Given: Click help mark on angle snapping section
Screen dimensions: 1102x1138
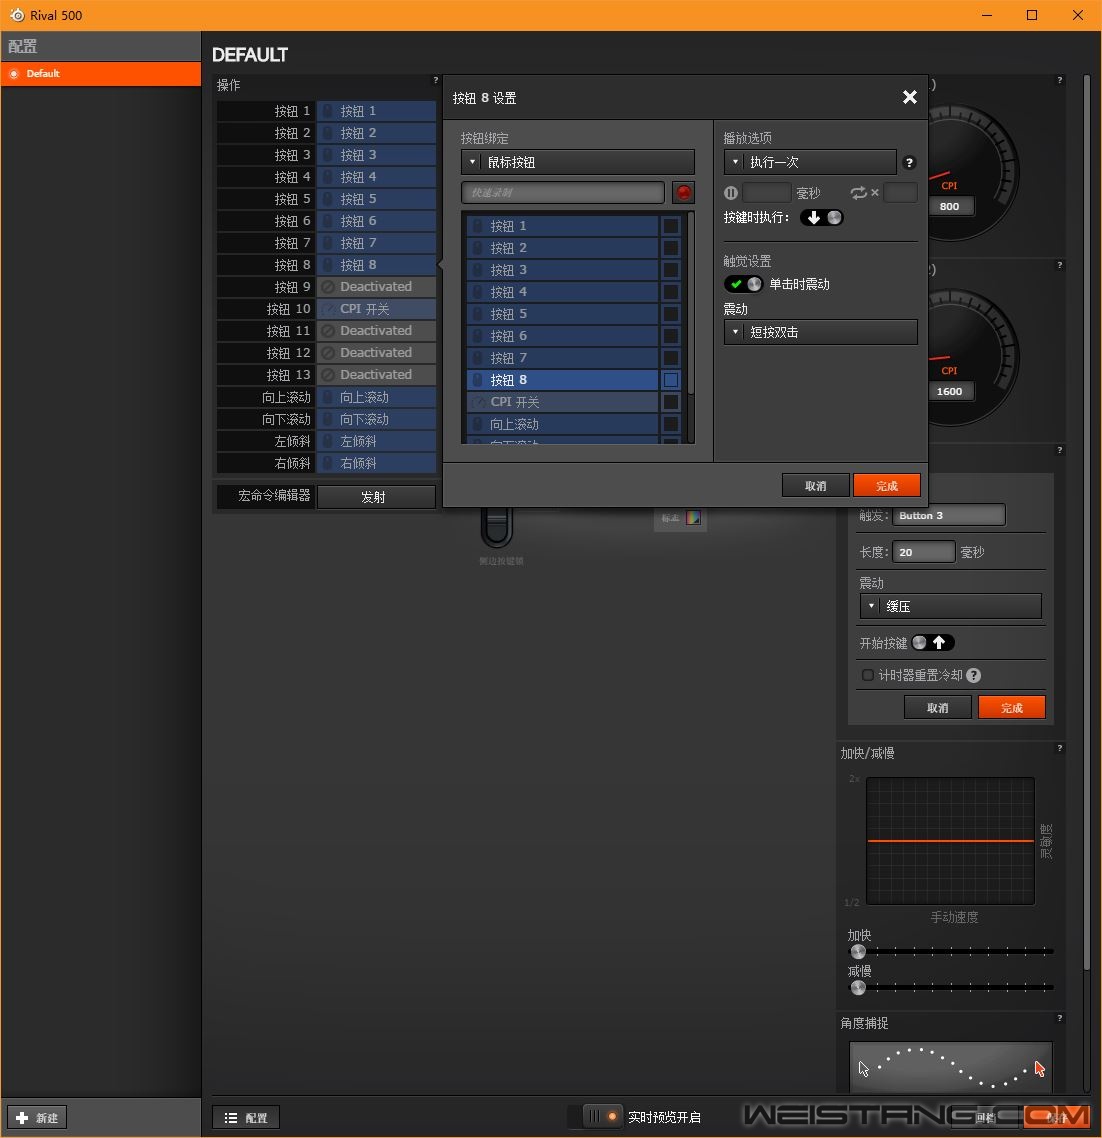Looking at the screenshot, I should (1060, 1018).
